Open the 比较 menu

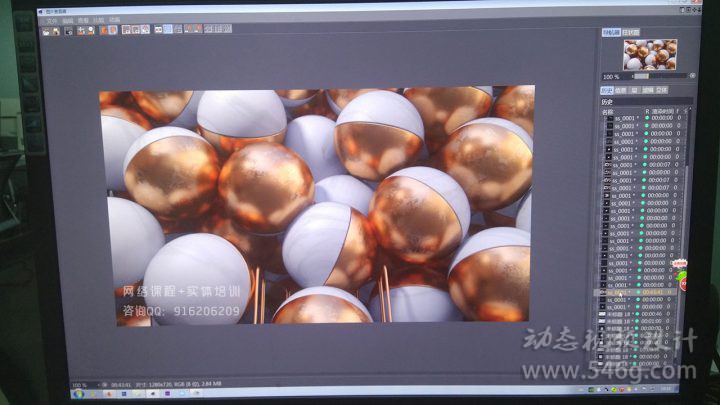coord(99,20)
